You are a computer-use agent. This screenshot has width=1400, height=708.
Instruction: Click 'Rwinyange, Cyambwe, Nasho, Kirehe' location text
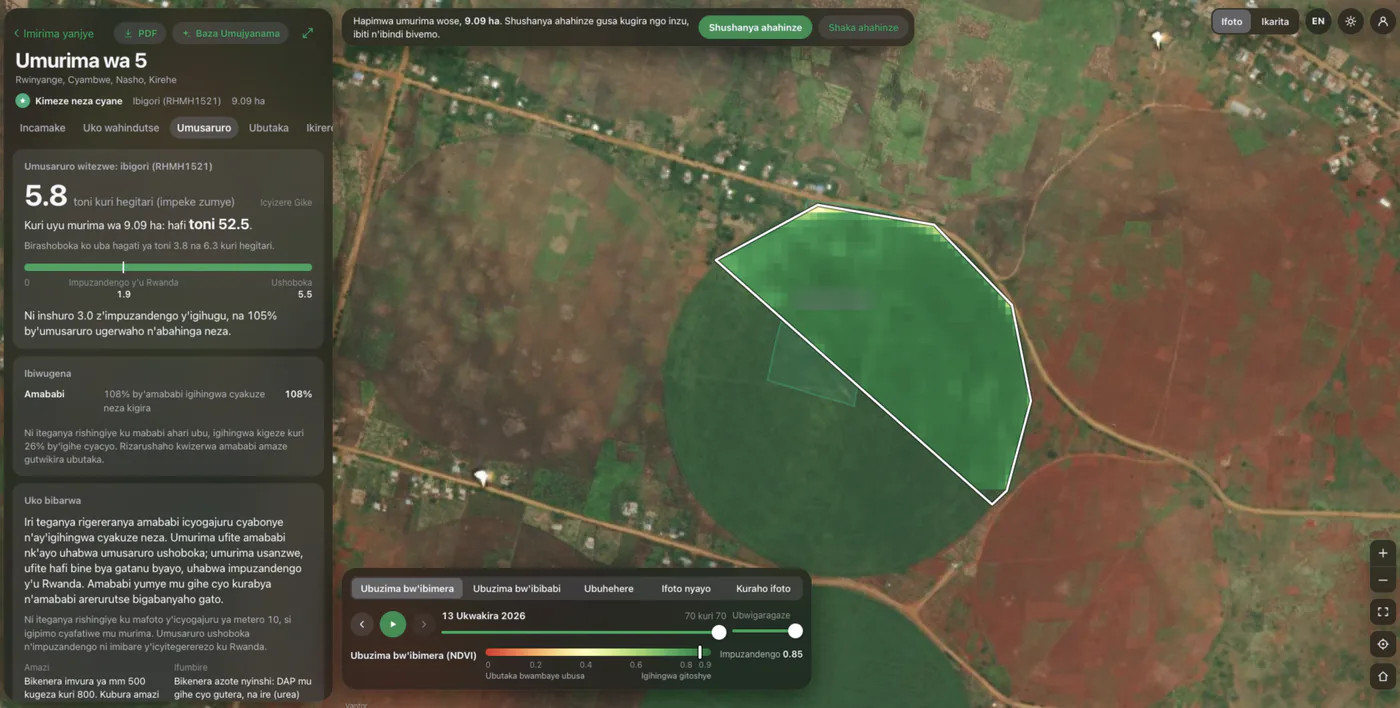coord(96,80)
